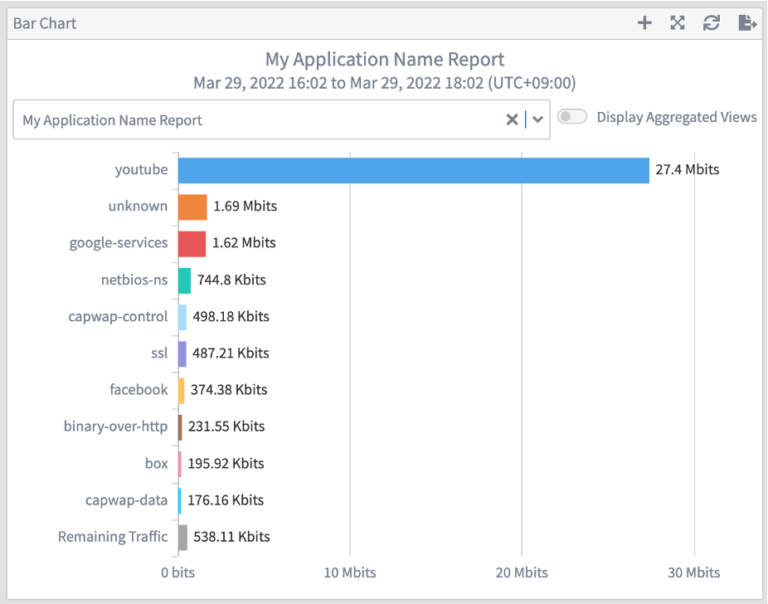This screenshot has height=604, width=768.
Task: Expand the Bar Chart panel to fullscreen
Action: point(678,23)
